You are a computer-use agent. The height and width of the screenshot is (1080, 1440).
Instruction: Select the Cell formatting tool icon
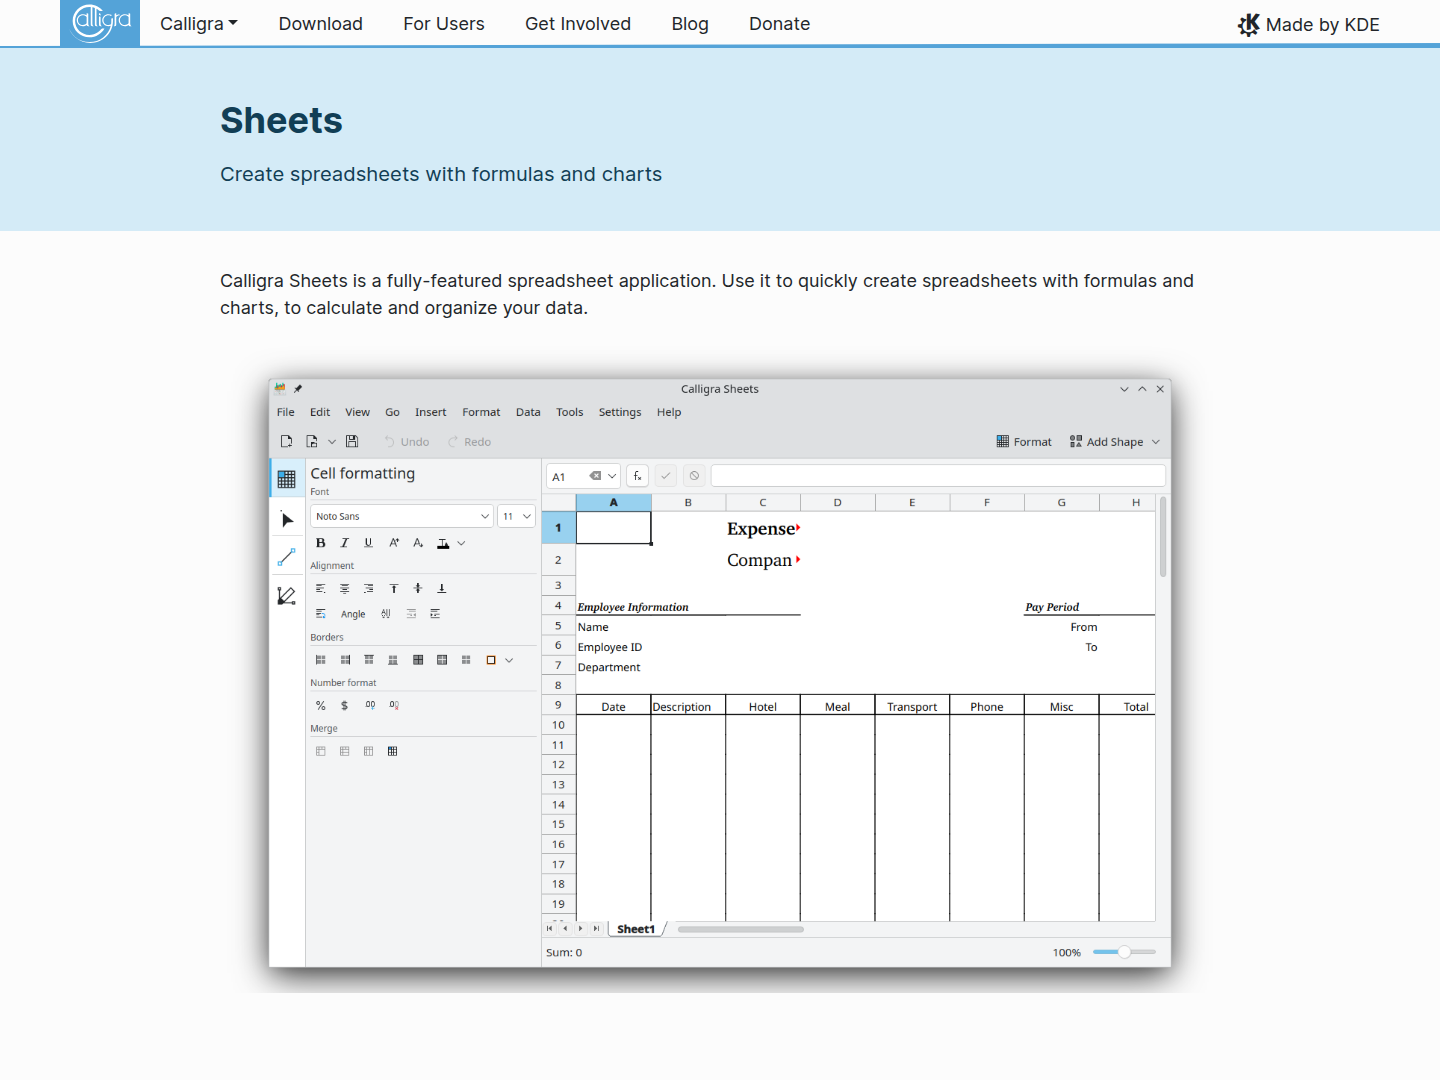point(287,479)
